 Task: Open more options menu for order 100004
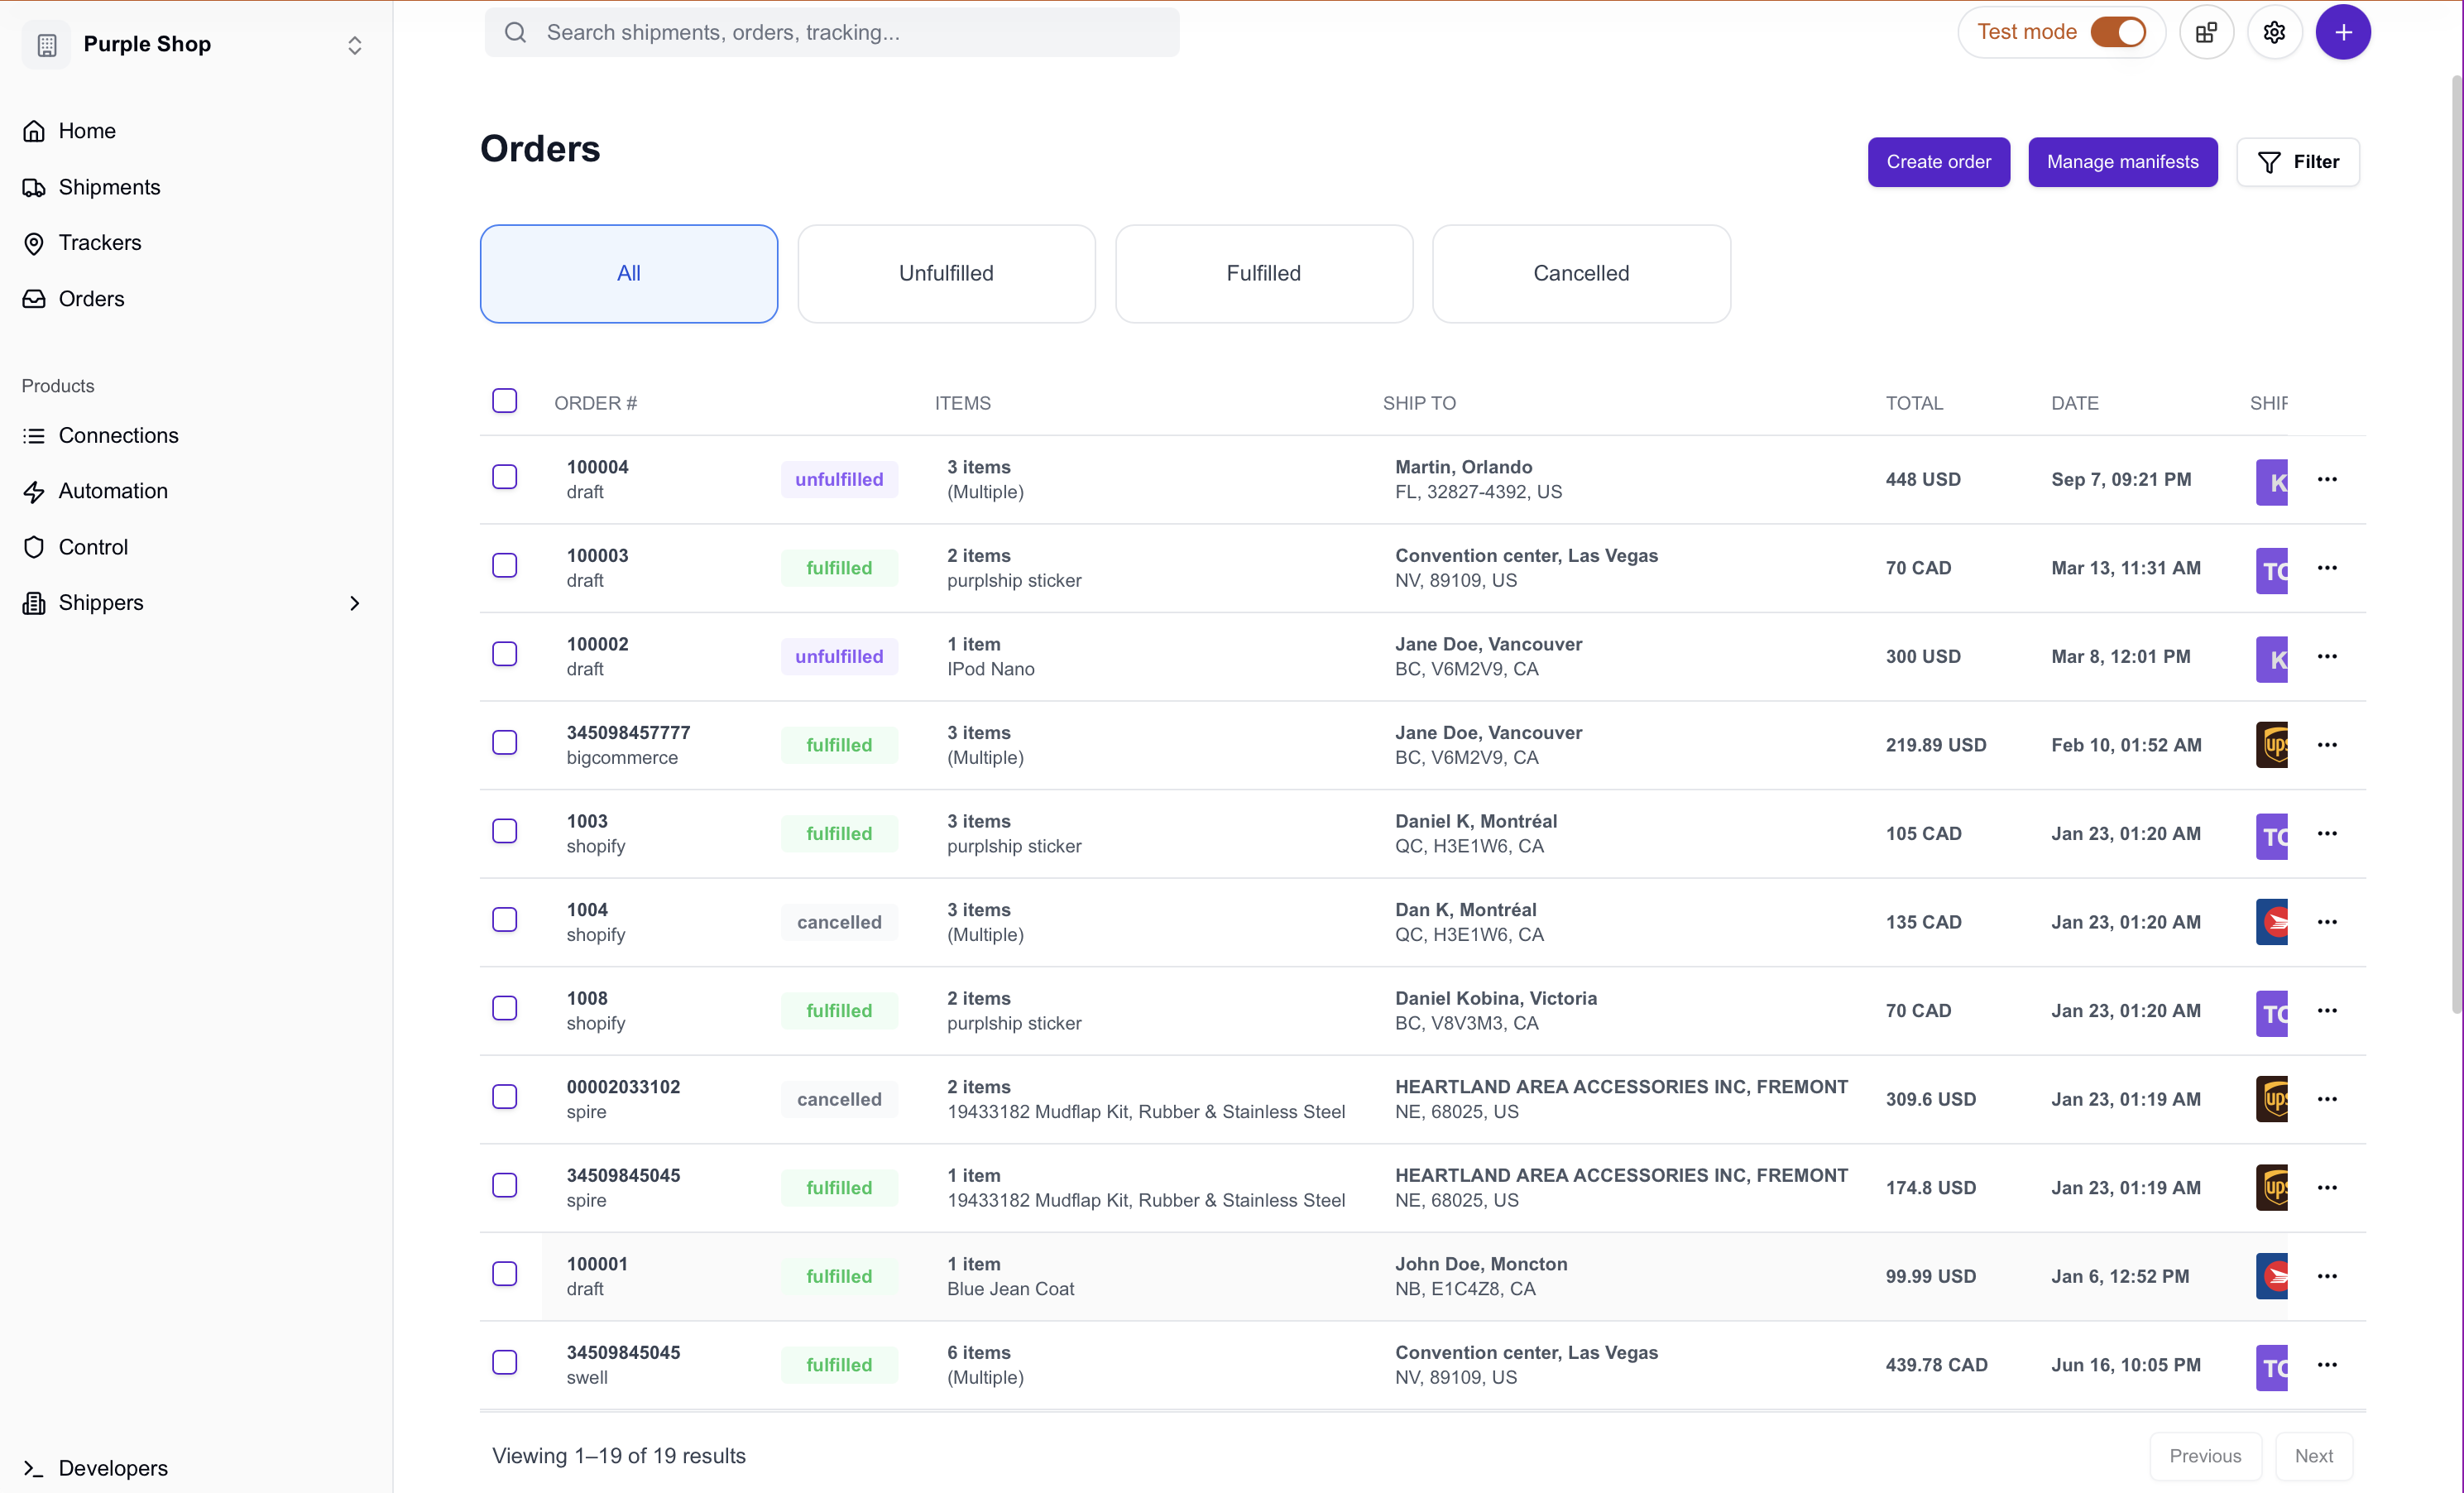click(2326, 479)
